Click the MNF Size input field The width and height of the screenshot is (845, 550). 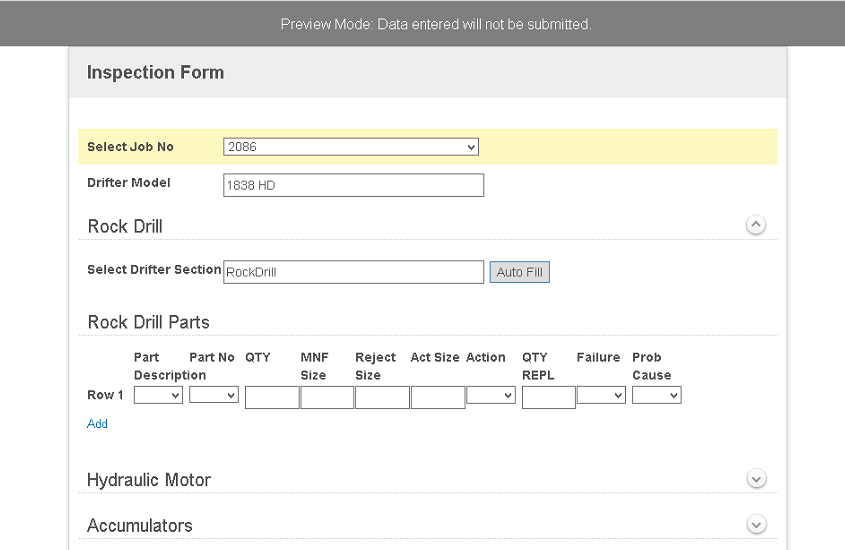[327, 398]
